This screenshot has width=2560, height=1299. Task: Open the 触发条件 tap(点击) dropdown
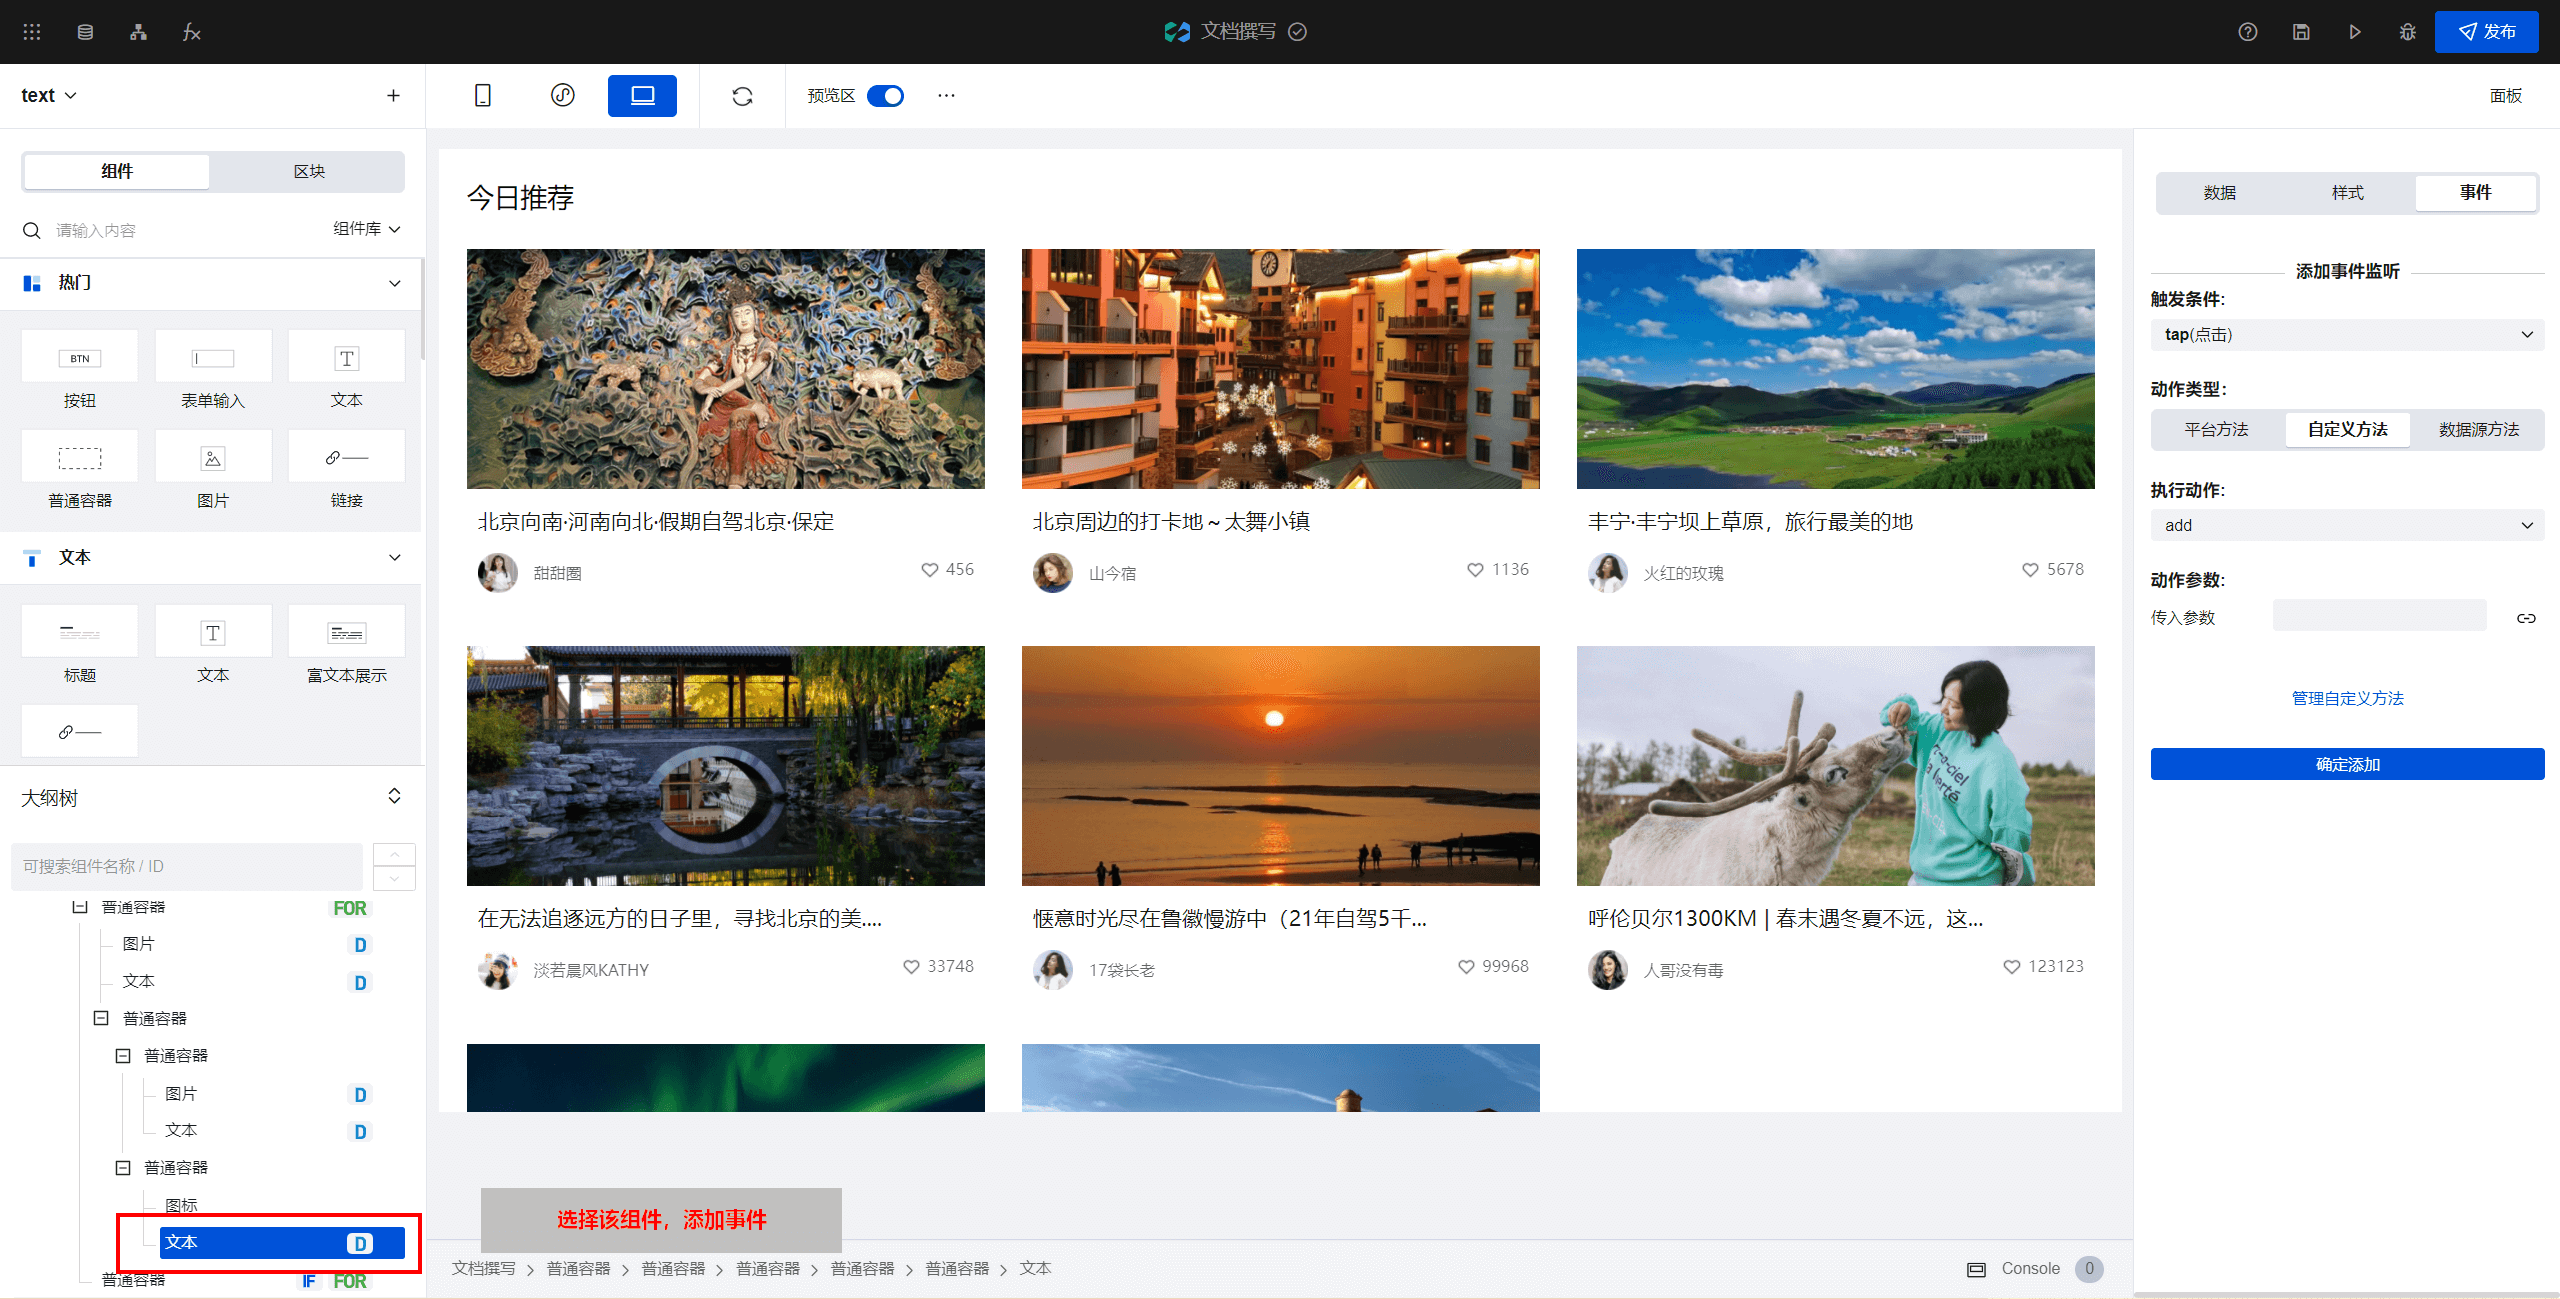click(2346, 335)
